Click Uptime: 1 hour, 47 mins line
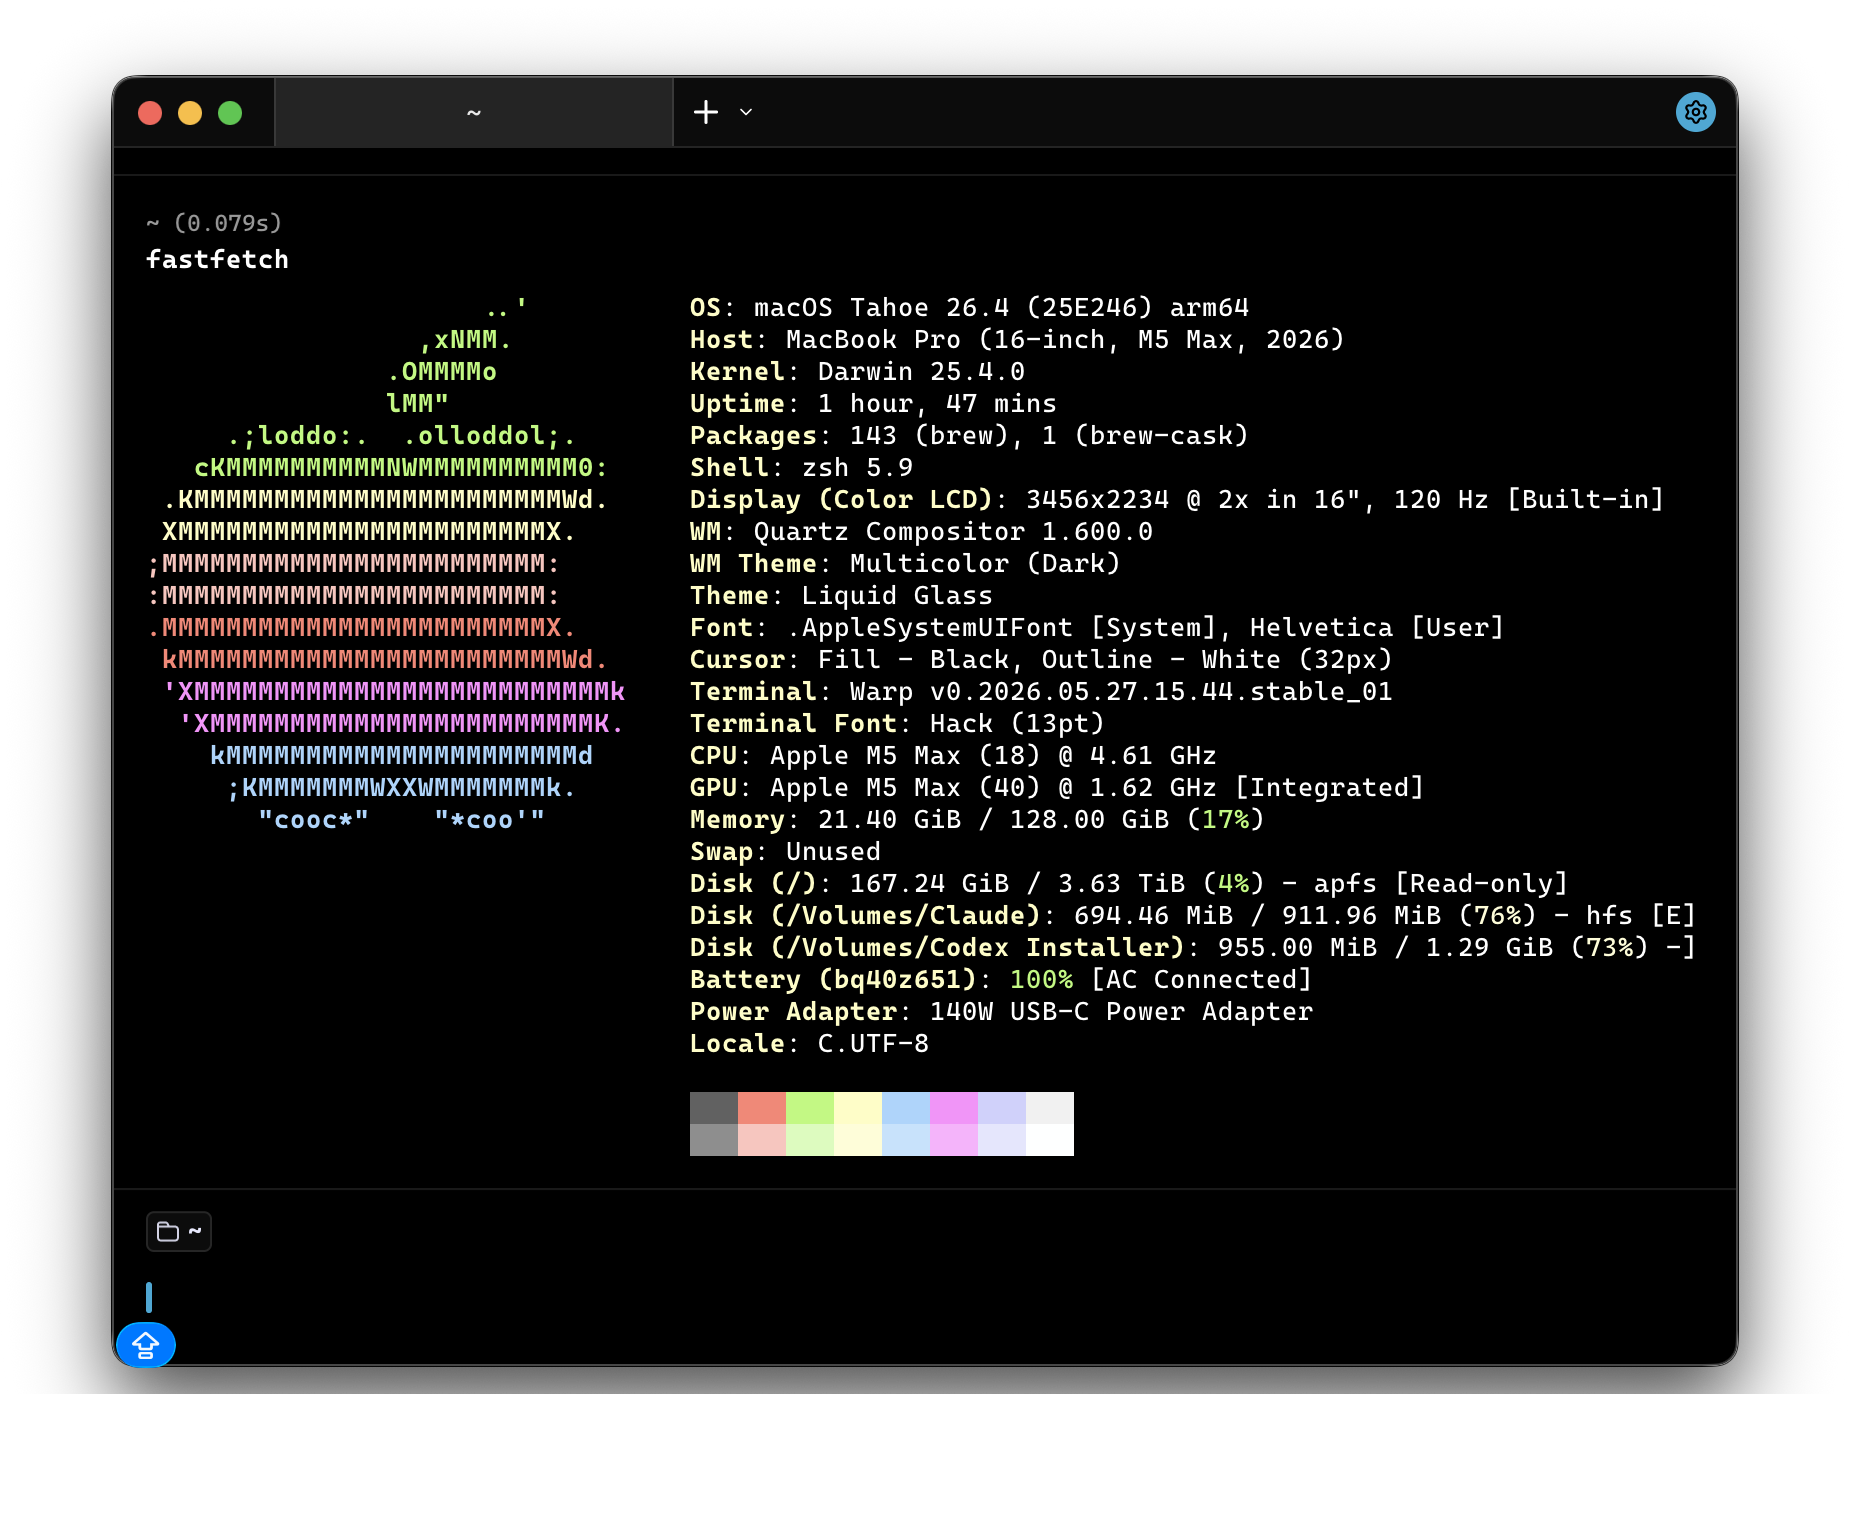1850x1514 pixels. [873, 404]
